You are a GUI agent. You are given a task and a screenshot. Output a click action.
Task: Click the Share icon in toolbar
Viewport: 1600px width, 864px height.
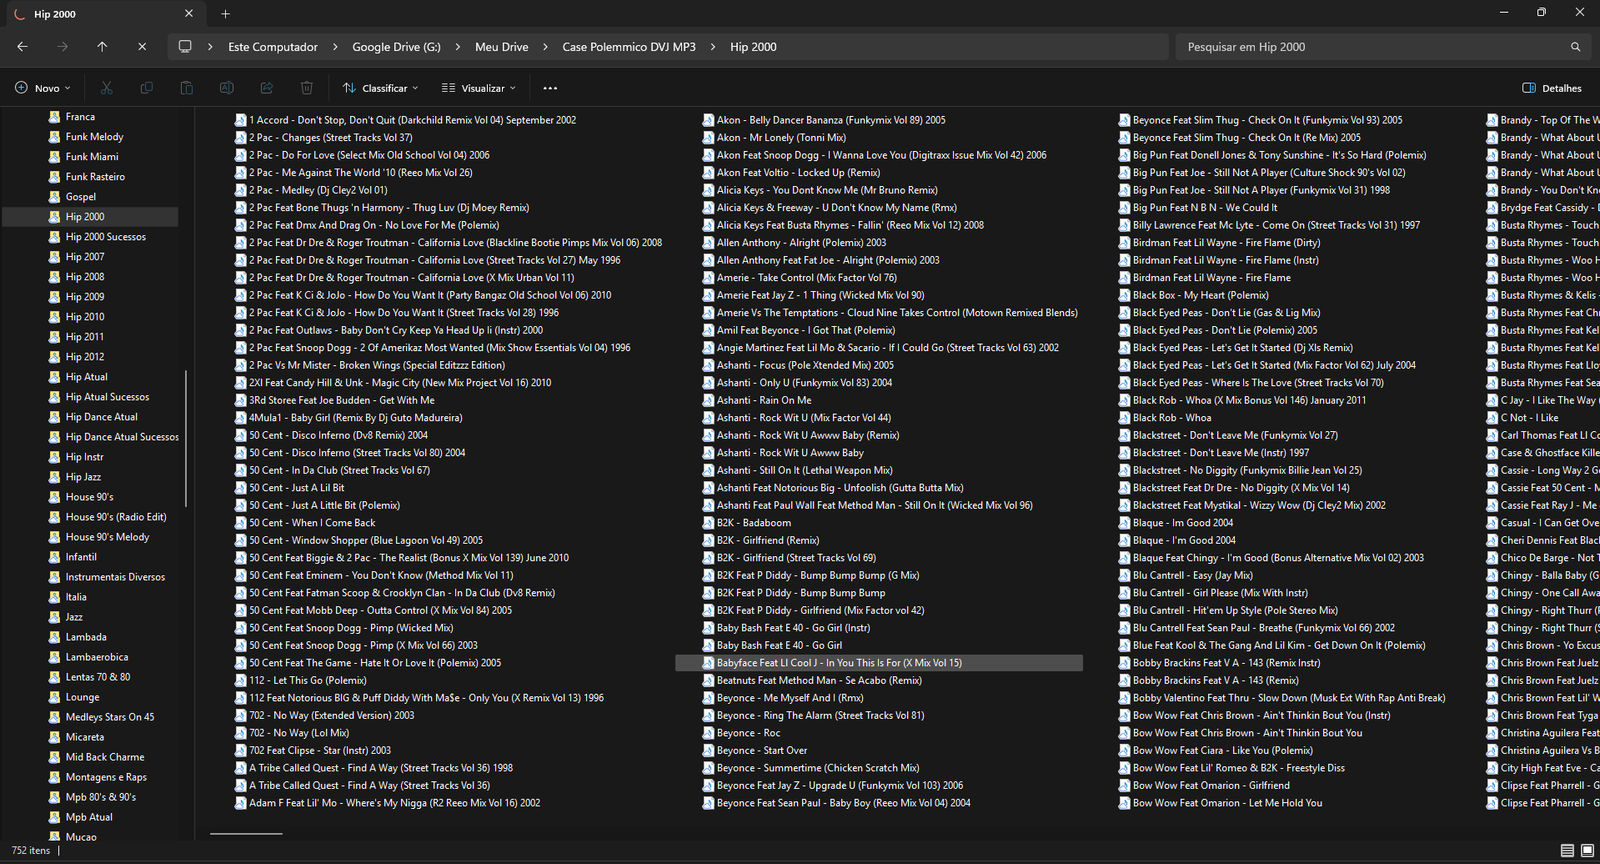pos(267,88)
